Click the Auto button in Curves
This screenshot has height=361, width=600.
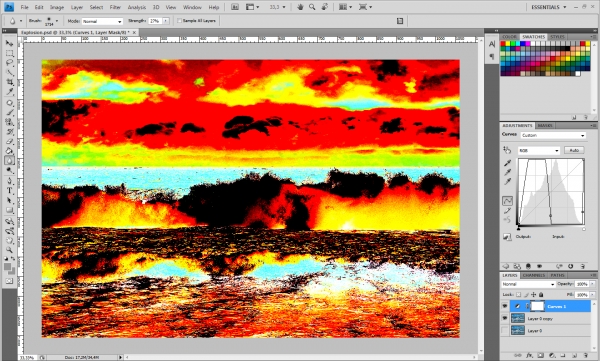[574, 150]
